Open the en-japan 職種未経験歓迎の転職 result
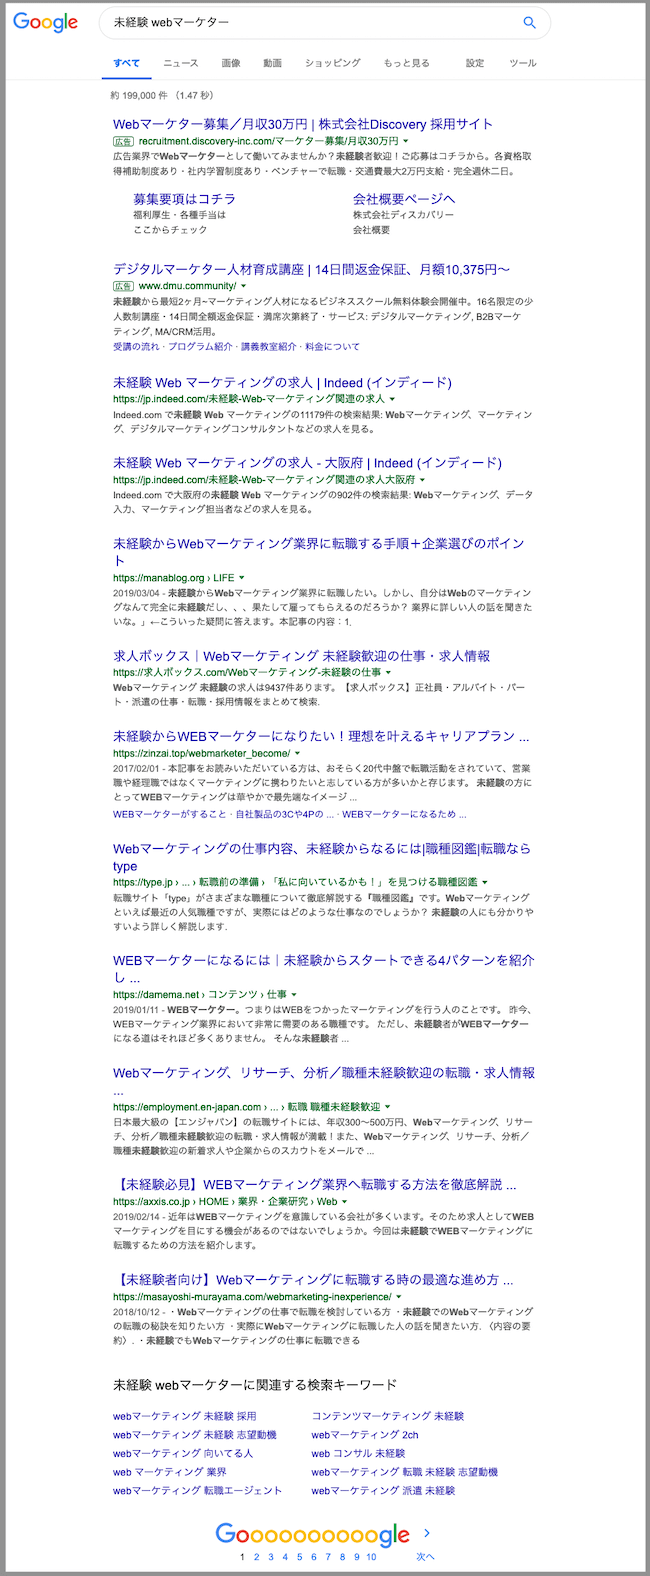The width and height of the screenshot is (650, 1576). pyautogui.click(x=324, y=1081)
